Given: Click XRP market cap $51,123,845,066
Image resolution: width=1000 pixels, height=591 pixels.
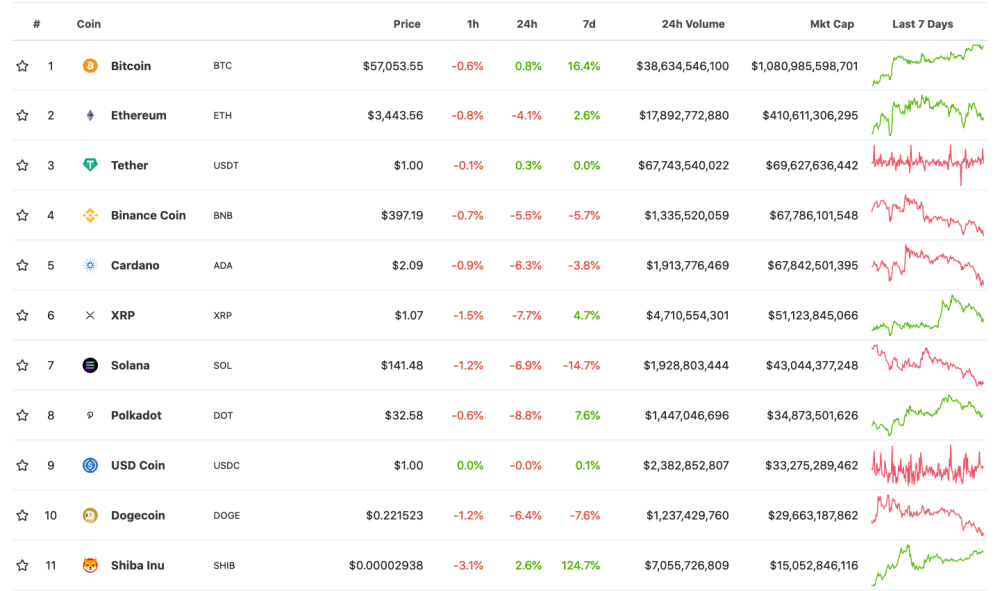Looking at the screenshot, I should click(x=812, y=315).
